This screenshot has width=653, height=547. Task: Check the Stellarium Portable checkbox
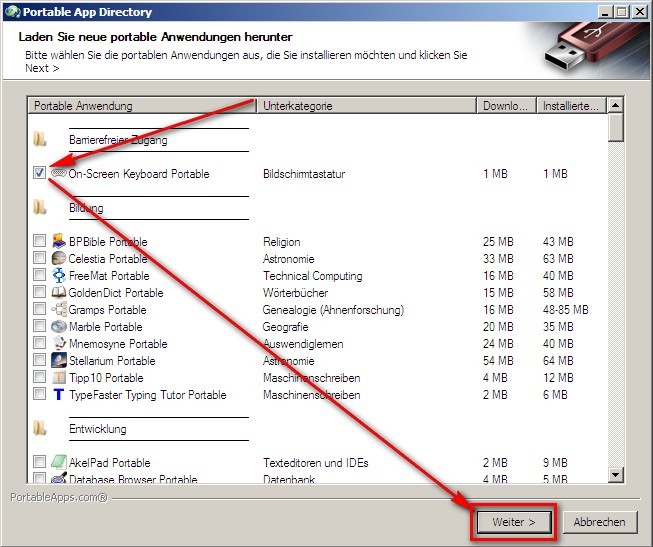pos(40,359)
